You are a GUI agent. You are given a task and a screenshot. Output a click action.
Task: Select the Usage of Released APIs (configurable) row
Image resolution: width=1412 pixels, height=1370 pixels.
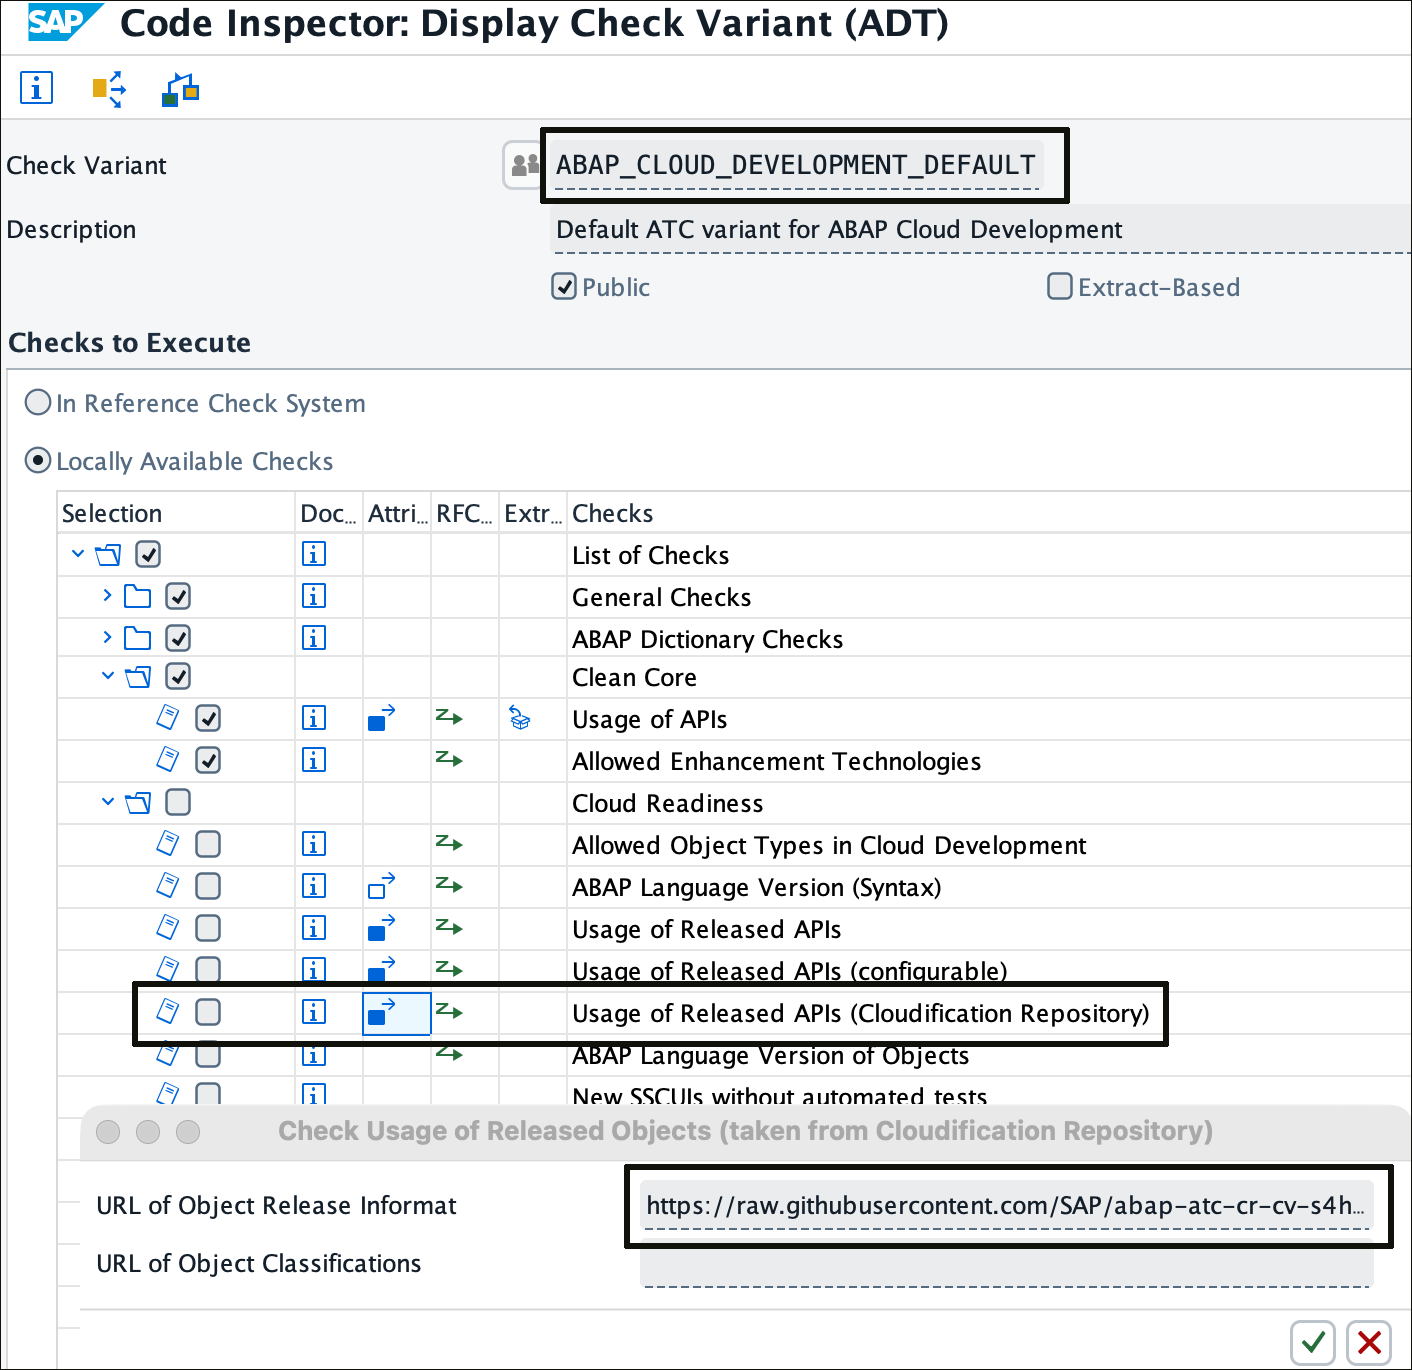tap(790, 971)
